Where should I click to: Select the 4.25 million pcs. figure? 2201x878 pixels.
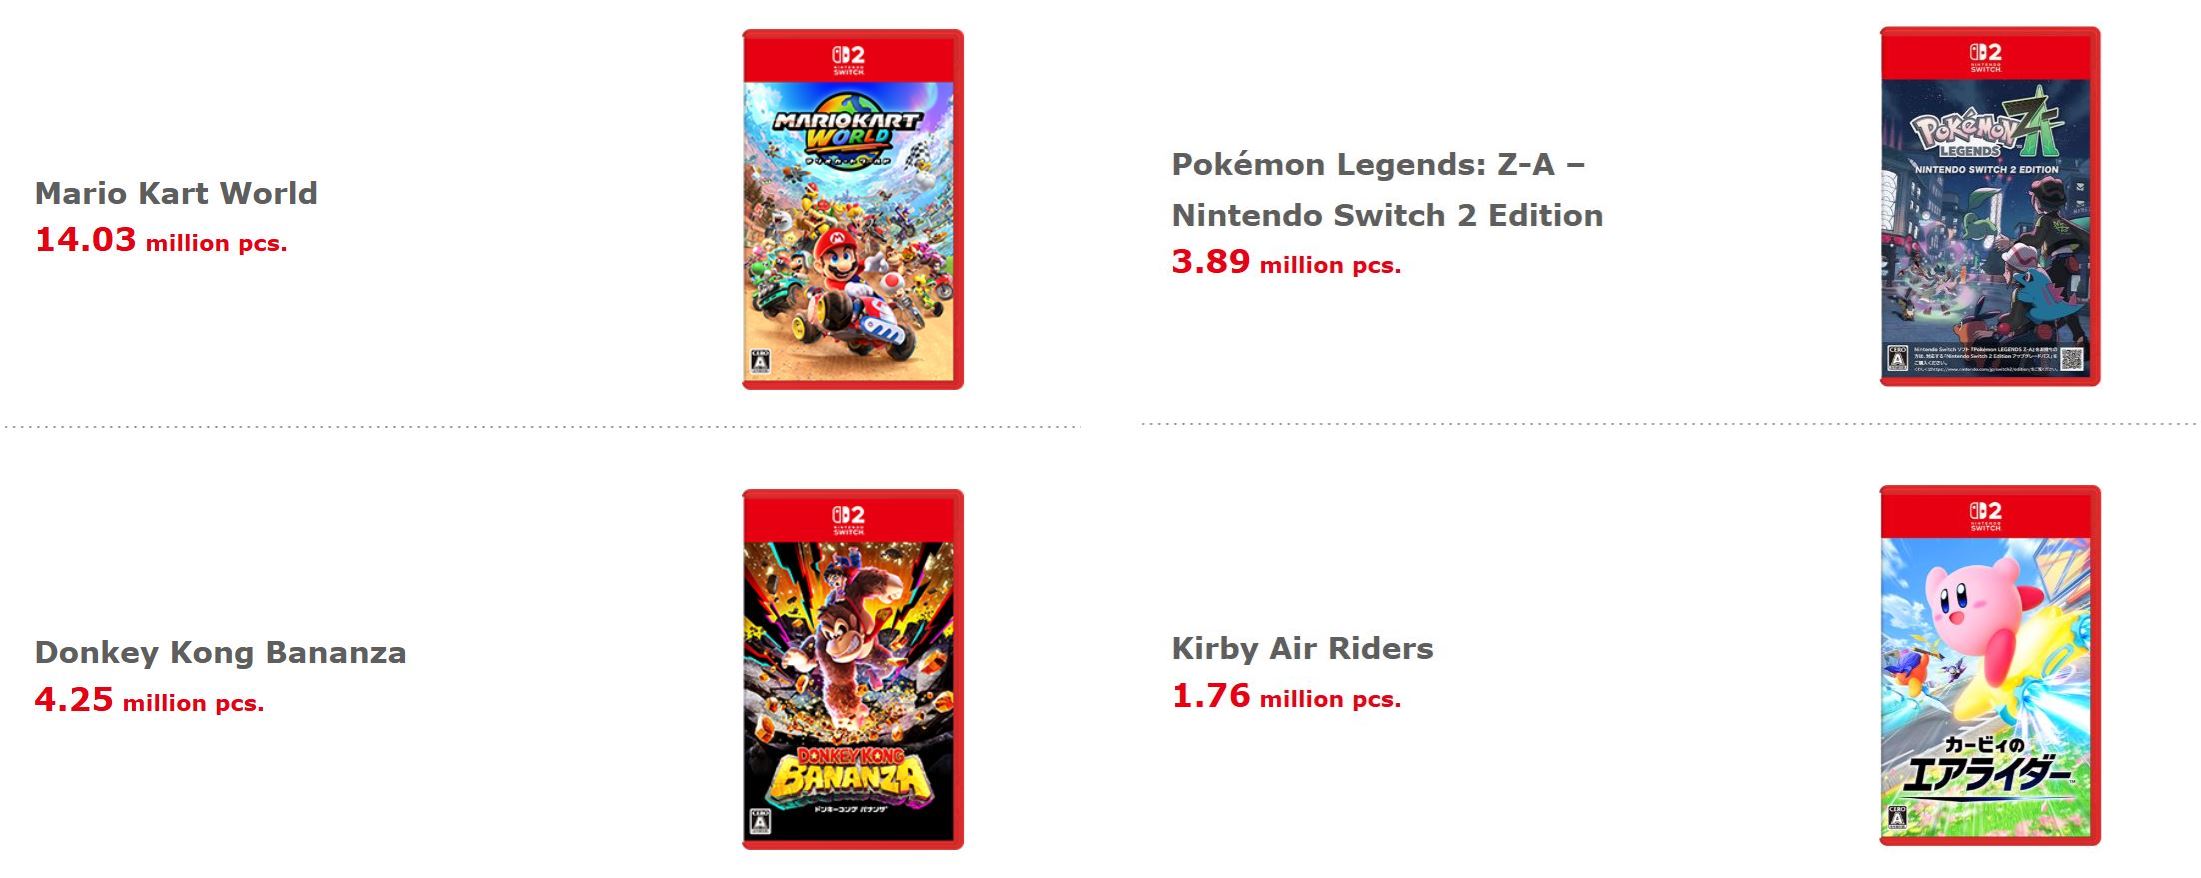tap(149, 701)
